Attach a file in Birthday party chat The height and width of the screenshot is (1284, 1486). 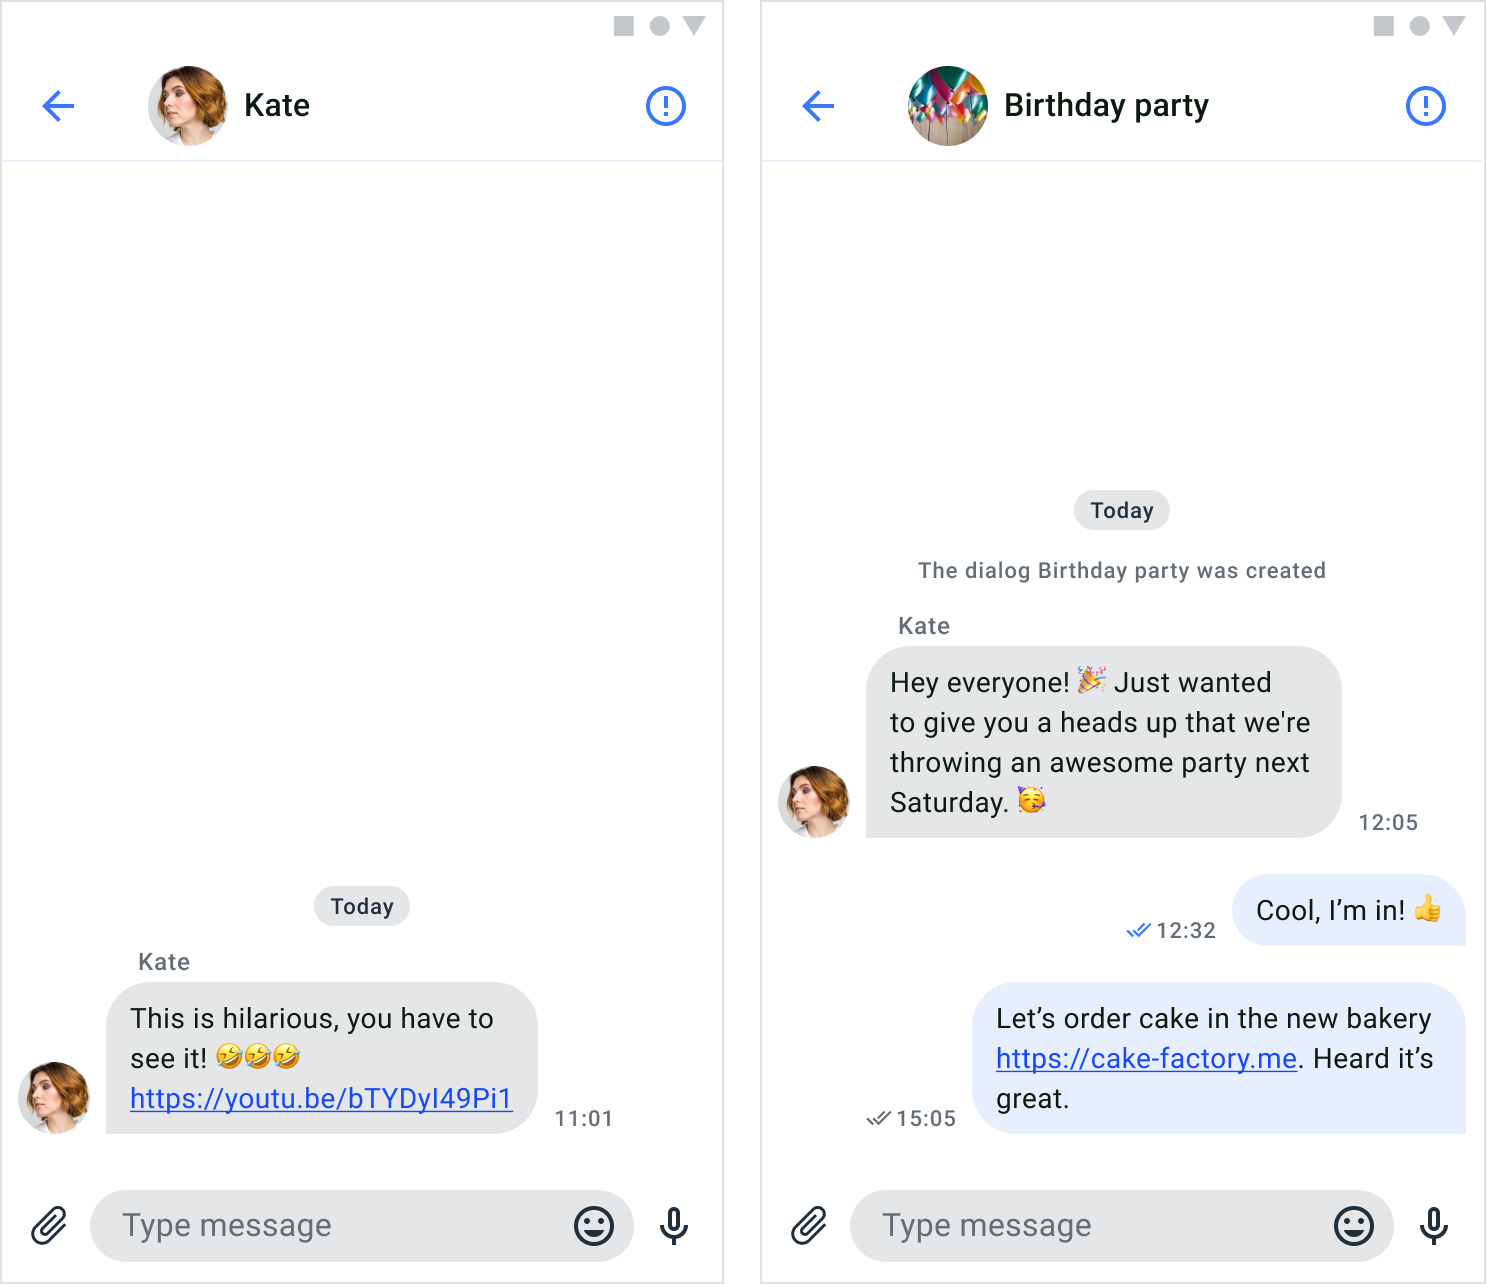coord(809,1225)
